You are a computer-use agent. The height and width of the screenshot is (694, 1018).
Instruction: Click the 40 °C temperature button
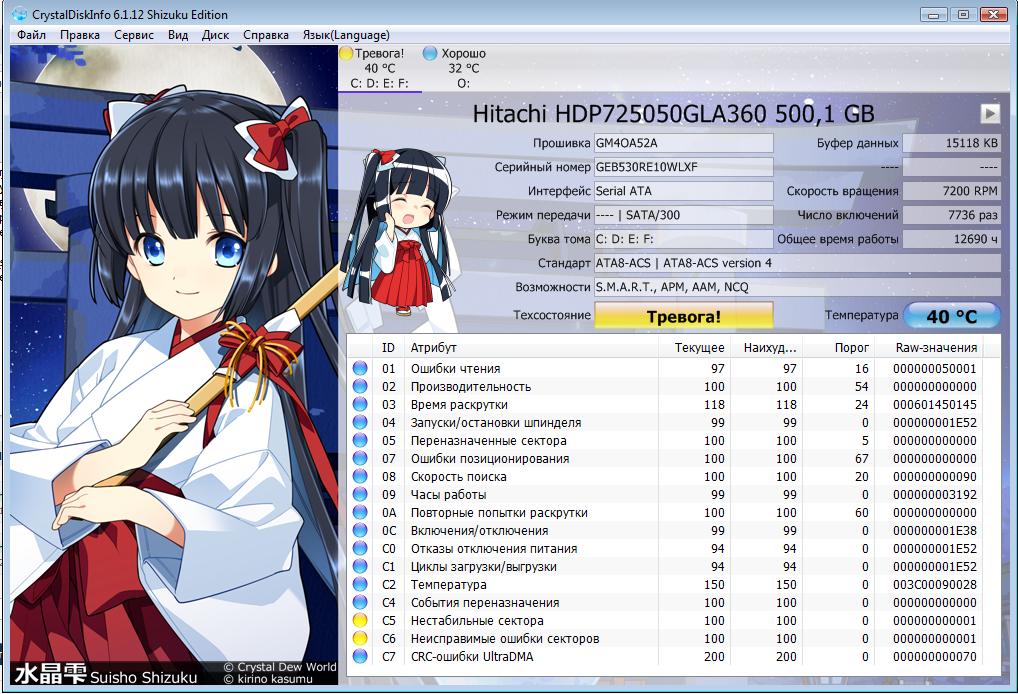(x=952, y=316)
